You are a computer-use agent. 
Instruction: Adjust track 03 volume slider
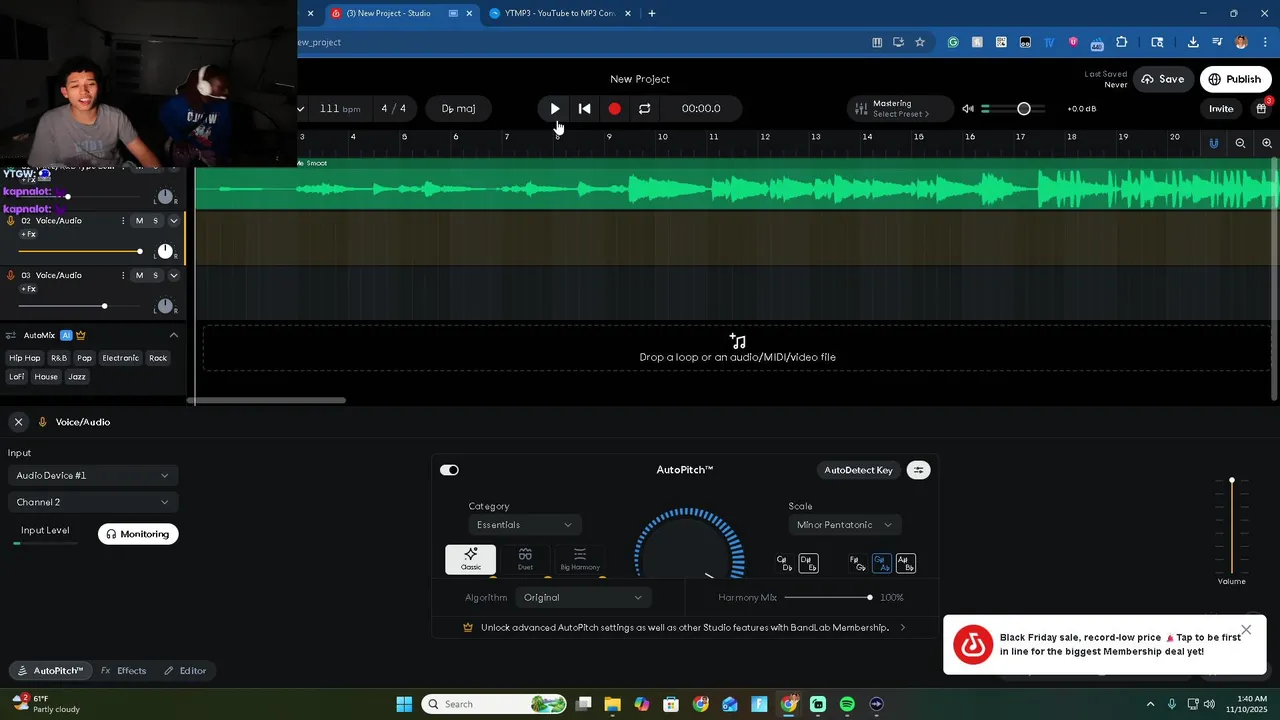104,306
